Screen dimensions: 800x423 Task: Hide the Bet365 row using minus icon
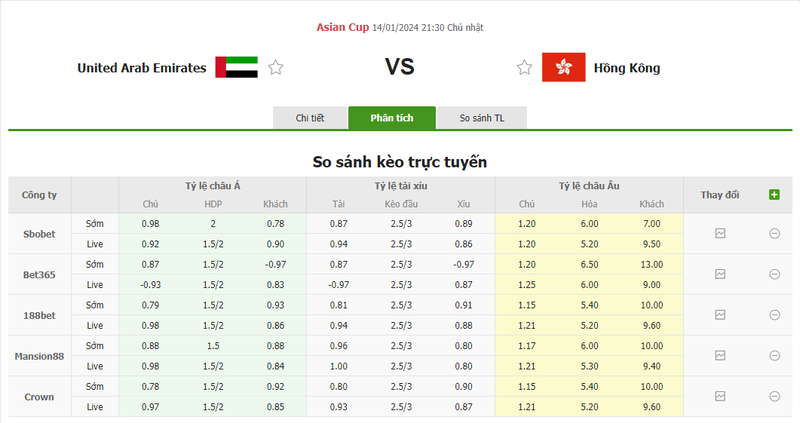(774, 274)
